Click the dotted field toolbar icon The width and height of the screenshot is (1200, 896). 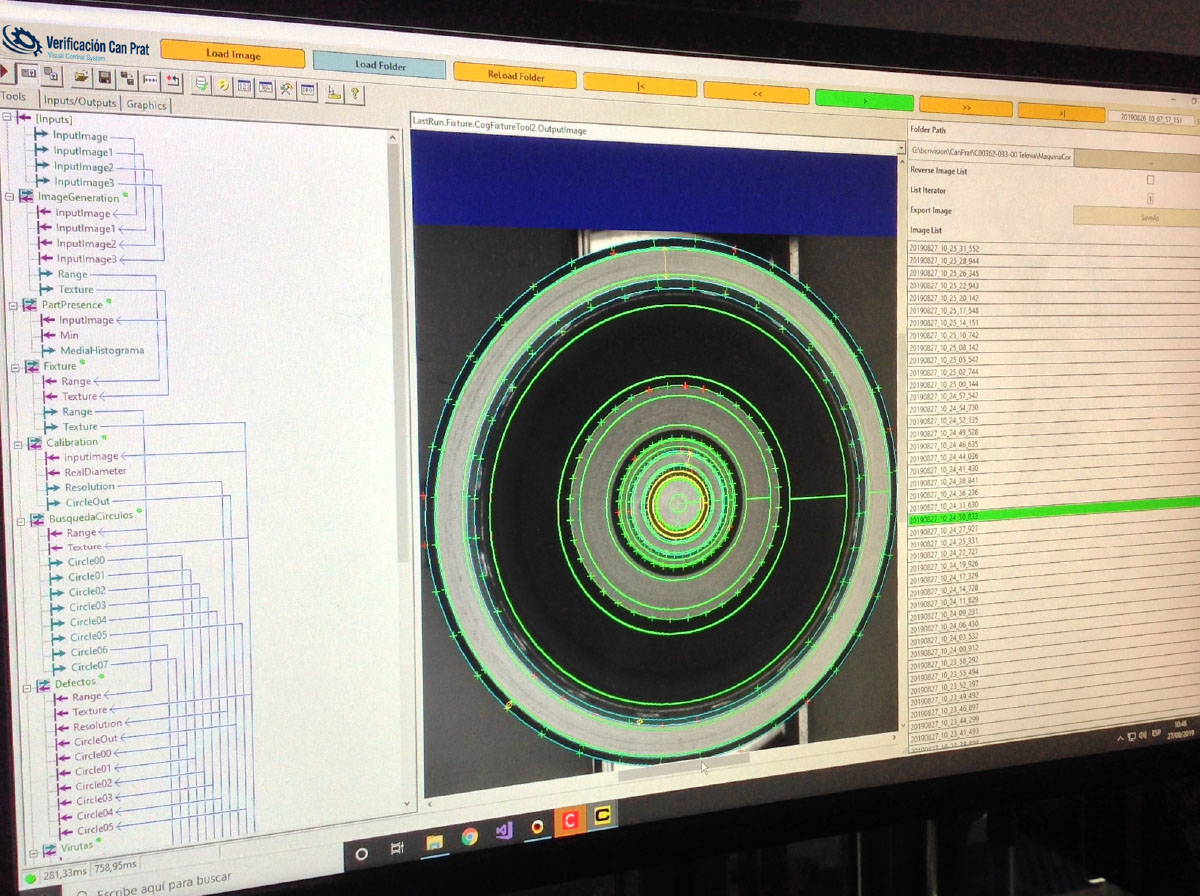(x=150, y=80)
